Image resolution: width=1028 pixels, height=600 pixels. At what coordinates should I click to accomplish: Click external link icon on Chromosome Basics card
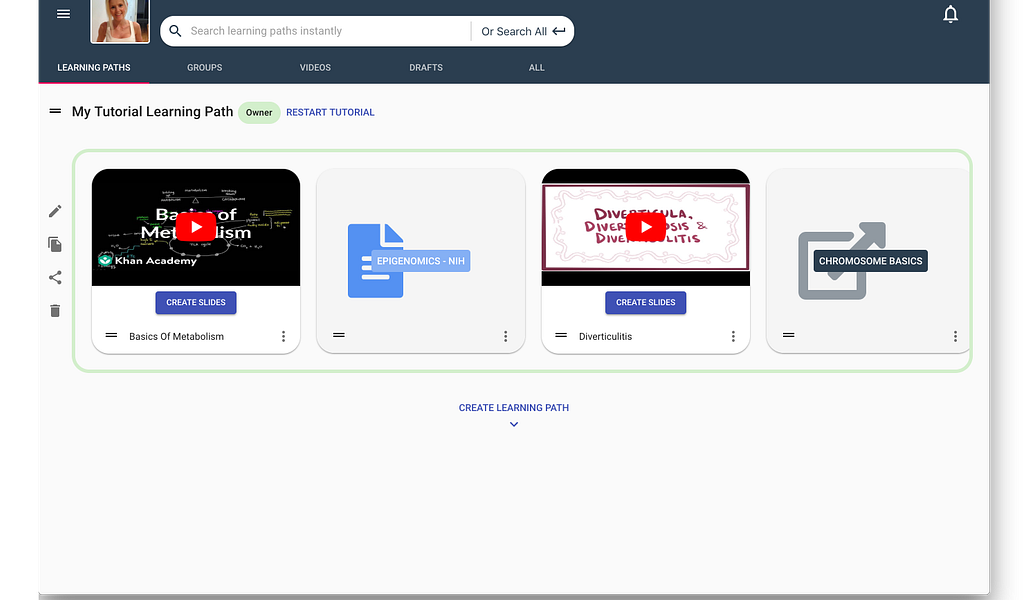tap(842, 261)
